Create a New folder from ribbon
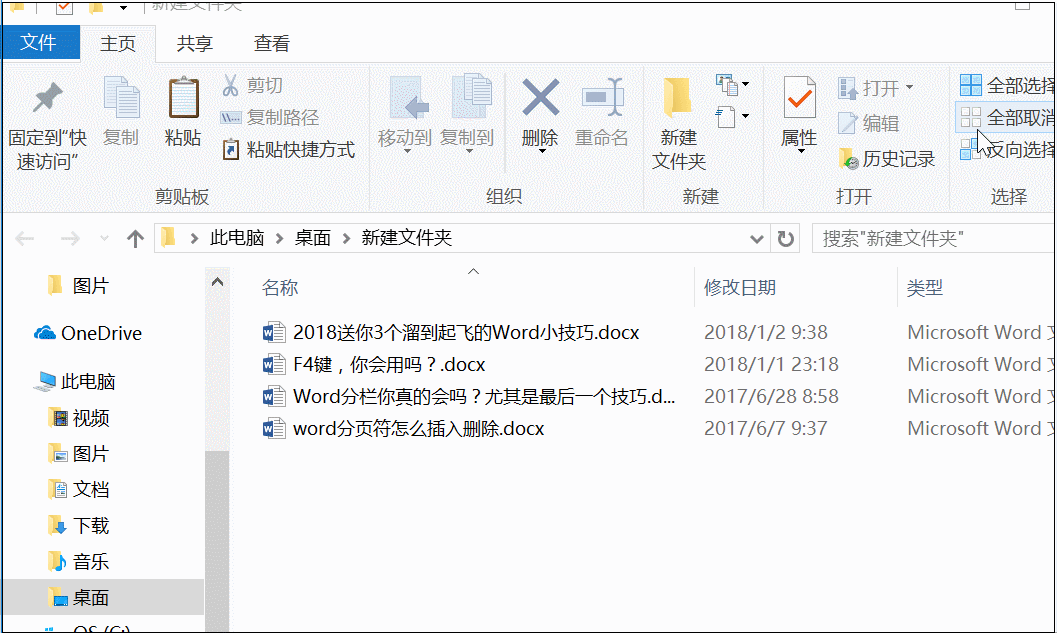Viewport: 1057px width, 633px height. [x=678, y=123]
